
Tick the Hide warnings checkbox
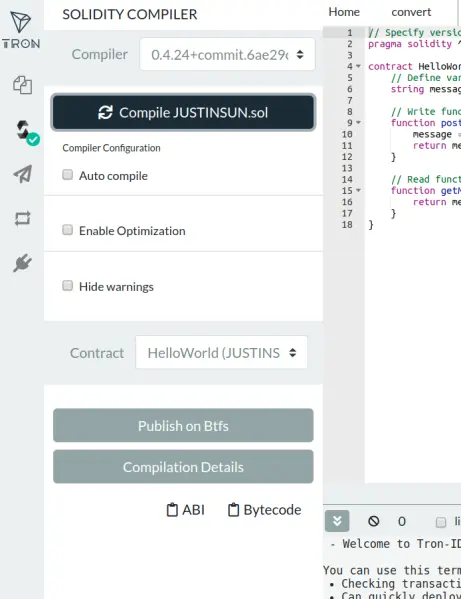tap(68, 286)
